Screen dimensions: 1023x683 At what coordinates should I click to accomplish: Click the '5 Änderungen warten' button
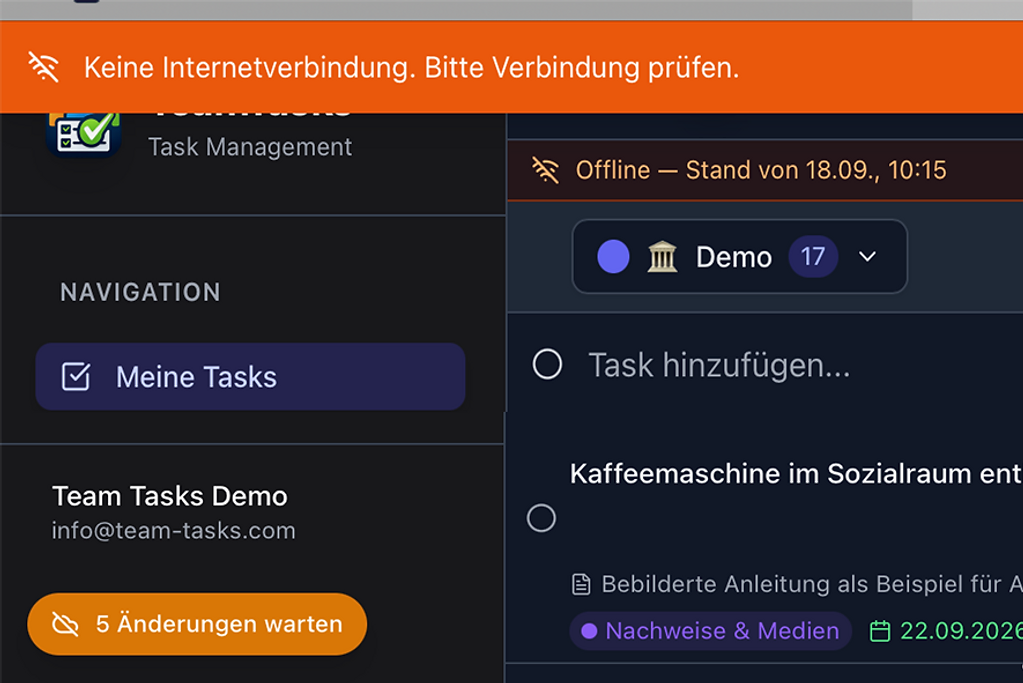(197, 624)
